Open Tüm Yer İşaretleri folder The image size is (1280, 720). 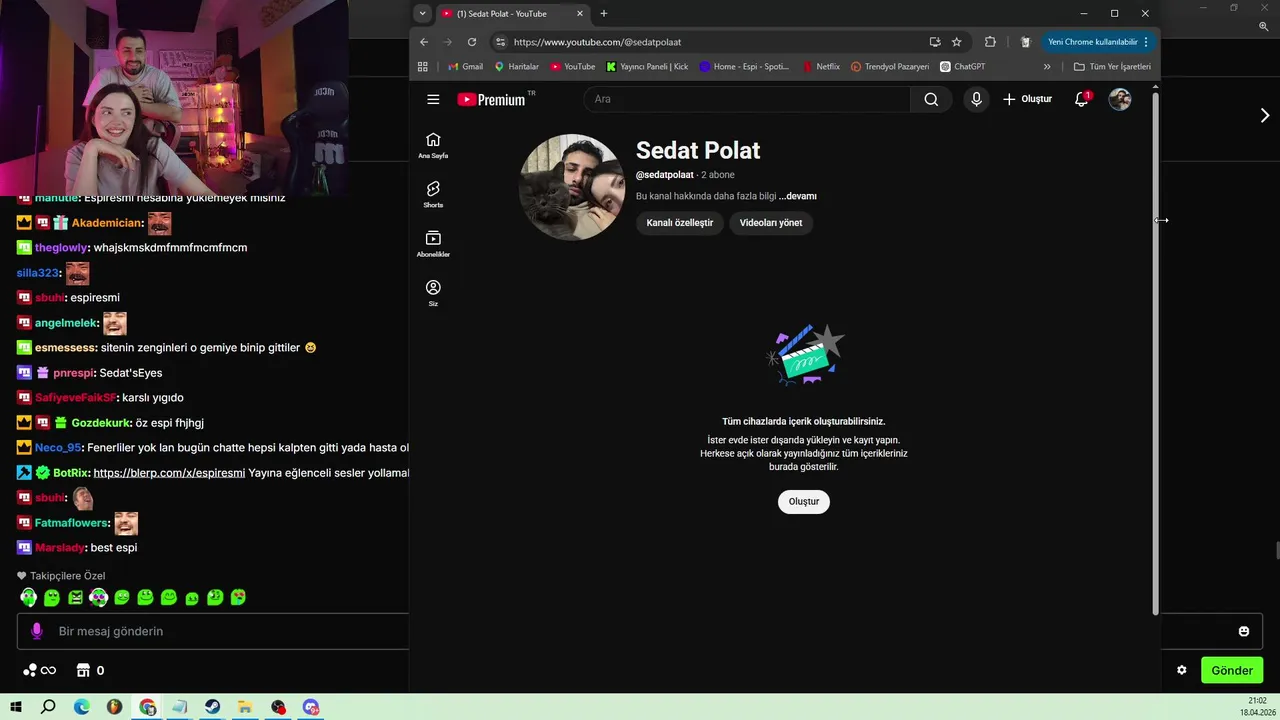click(x=1112, y=67)
